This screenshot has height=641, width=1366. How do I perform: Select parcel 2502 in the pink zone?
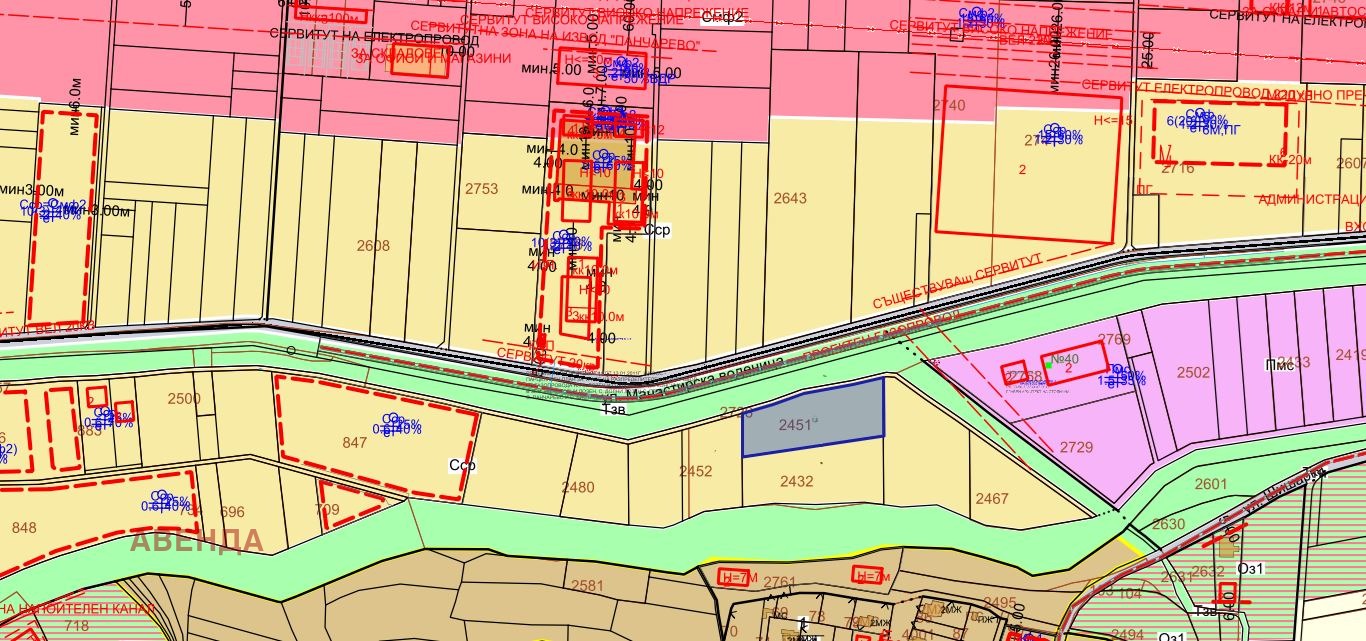1193,372
